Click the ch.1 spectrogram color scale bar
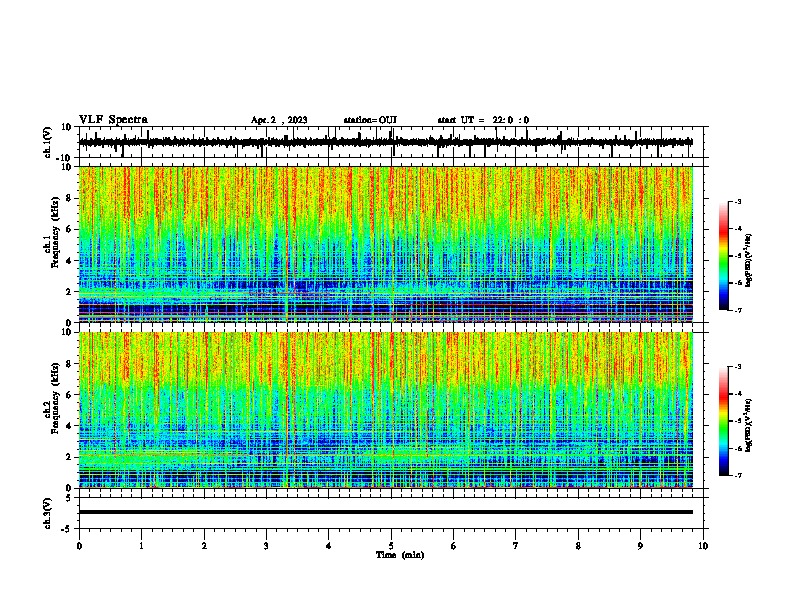The image size is (792, 612). pyautogui.click(x=723, y=256)
